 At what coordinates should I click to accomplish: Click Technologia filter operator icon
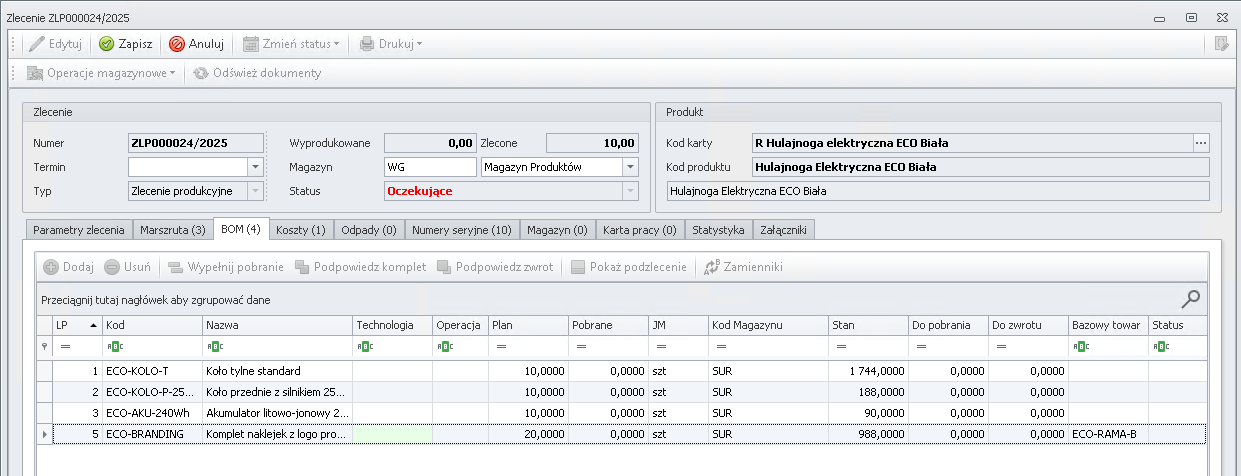[x=363, y=347]
